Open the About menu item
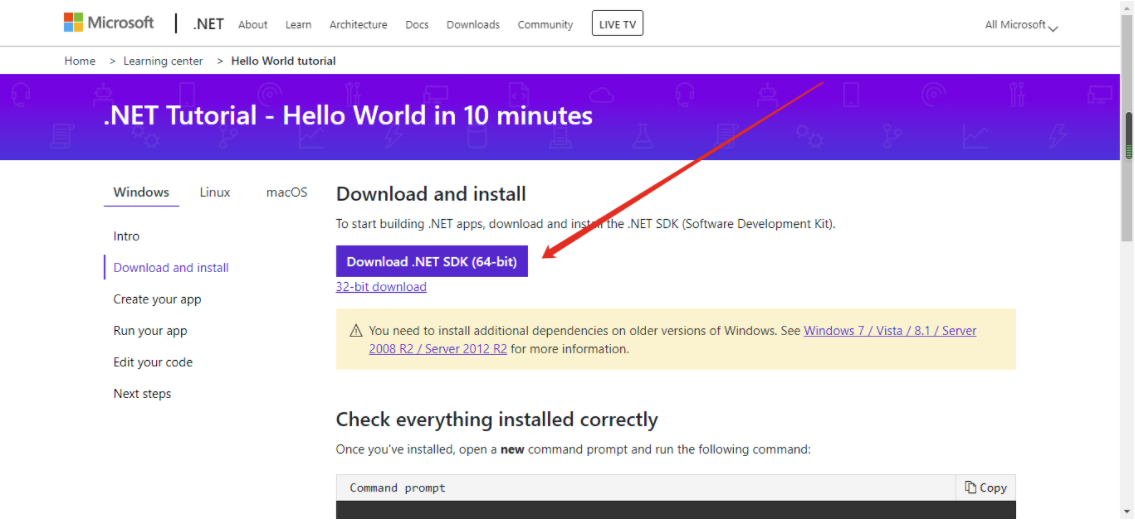Screen dimensions: 1135x520 click(x=253, y=25)
